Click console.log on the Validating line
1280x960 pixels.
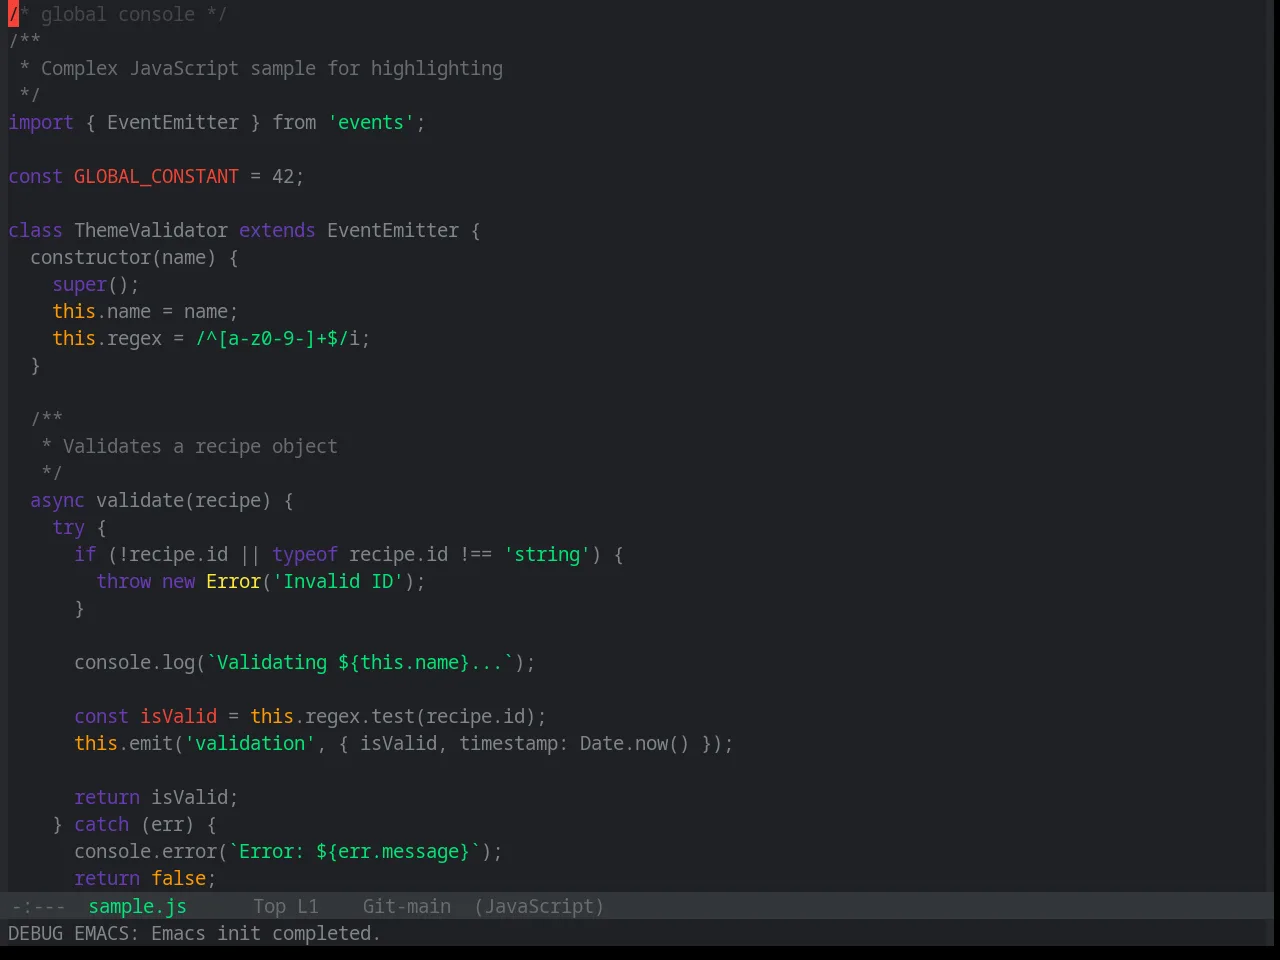(134, 662)
